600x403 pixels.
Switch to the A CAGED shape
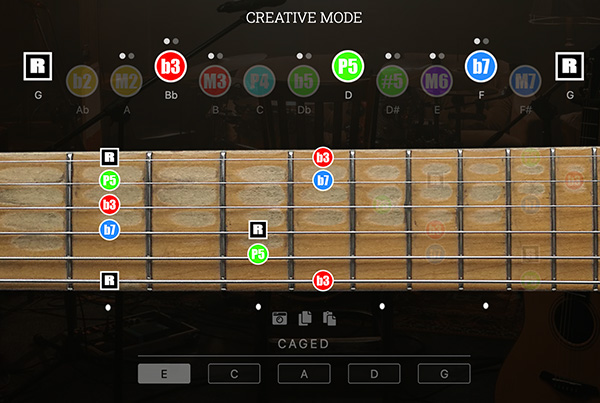click(x=304, y=374)
